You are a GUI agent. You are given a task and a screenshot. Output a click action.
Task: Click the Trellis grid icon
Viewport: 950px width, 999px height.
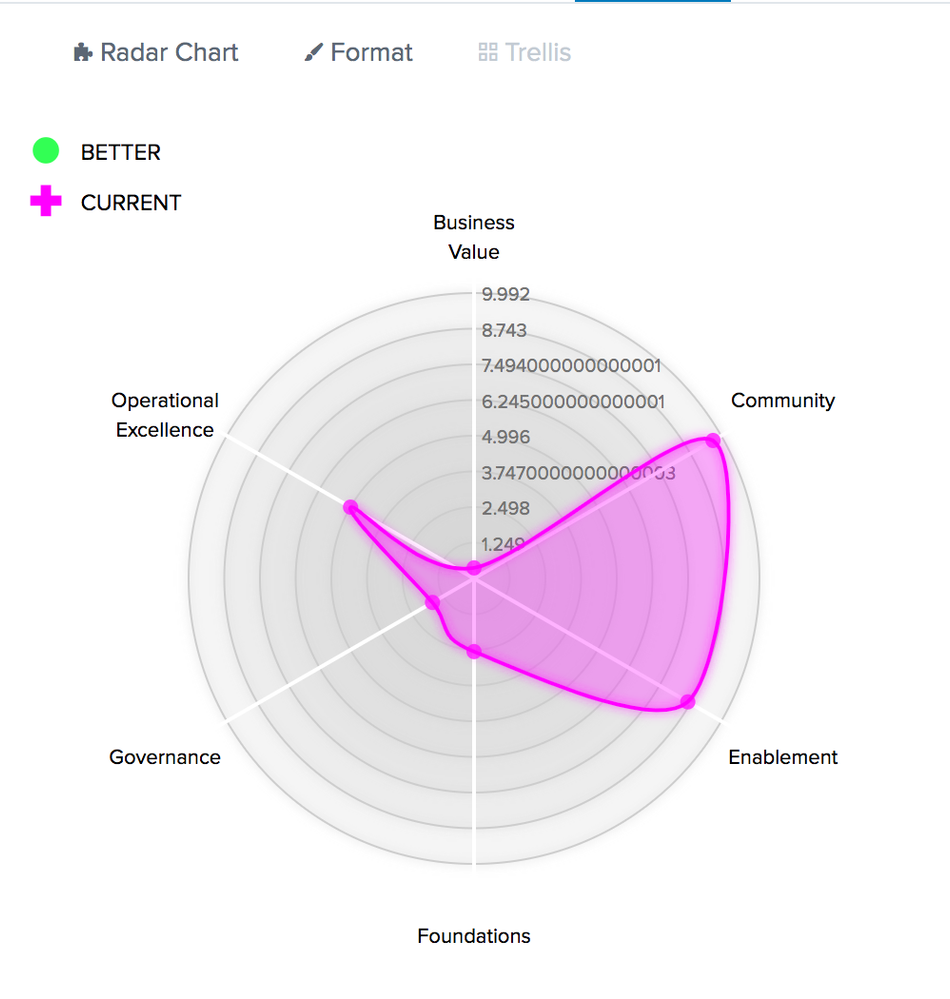[488, 53]
